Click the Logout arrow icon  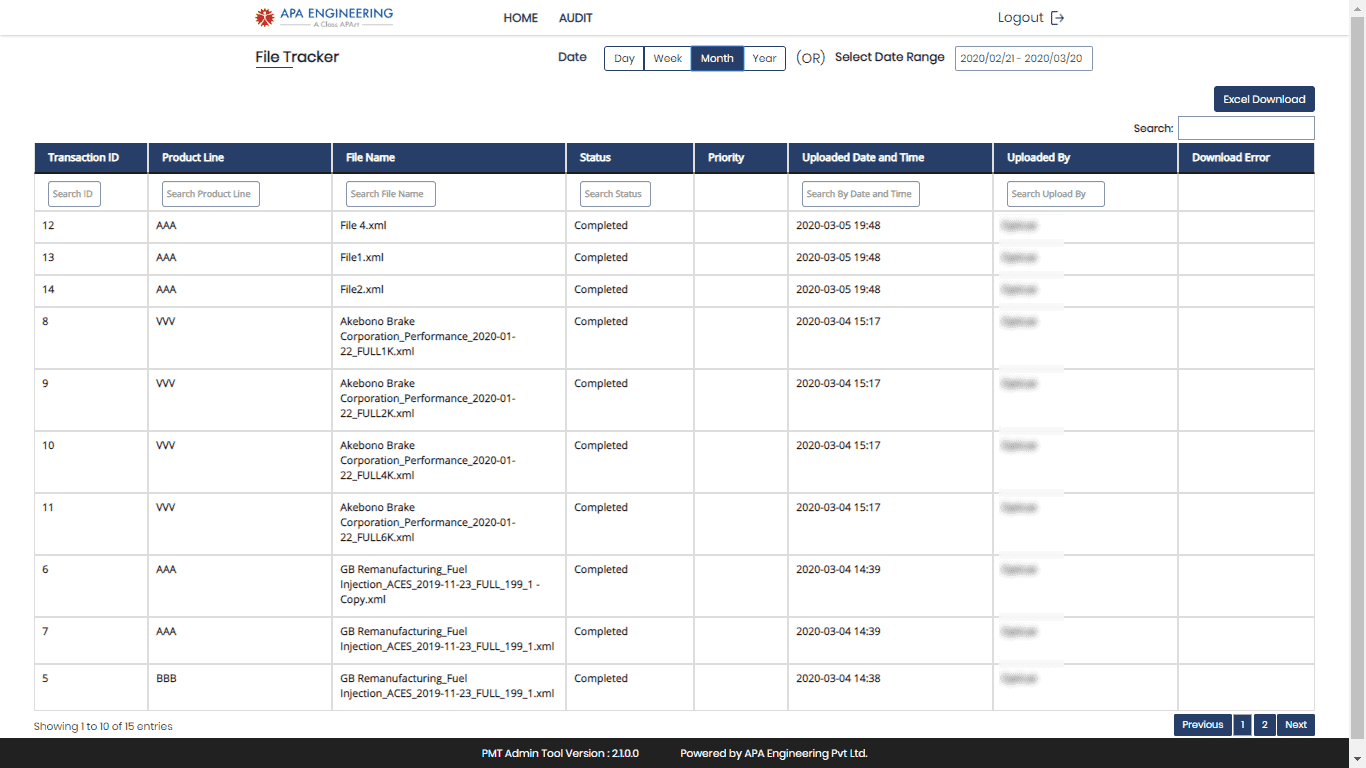tap(1057, 18)
